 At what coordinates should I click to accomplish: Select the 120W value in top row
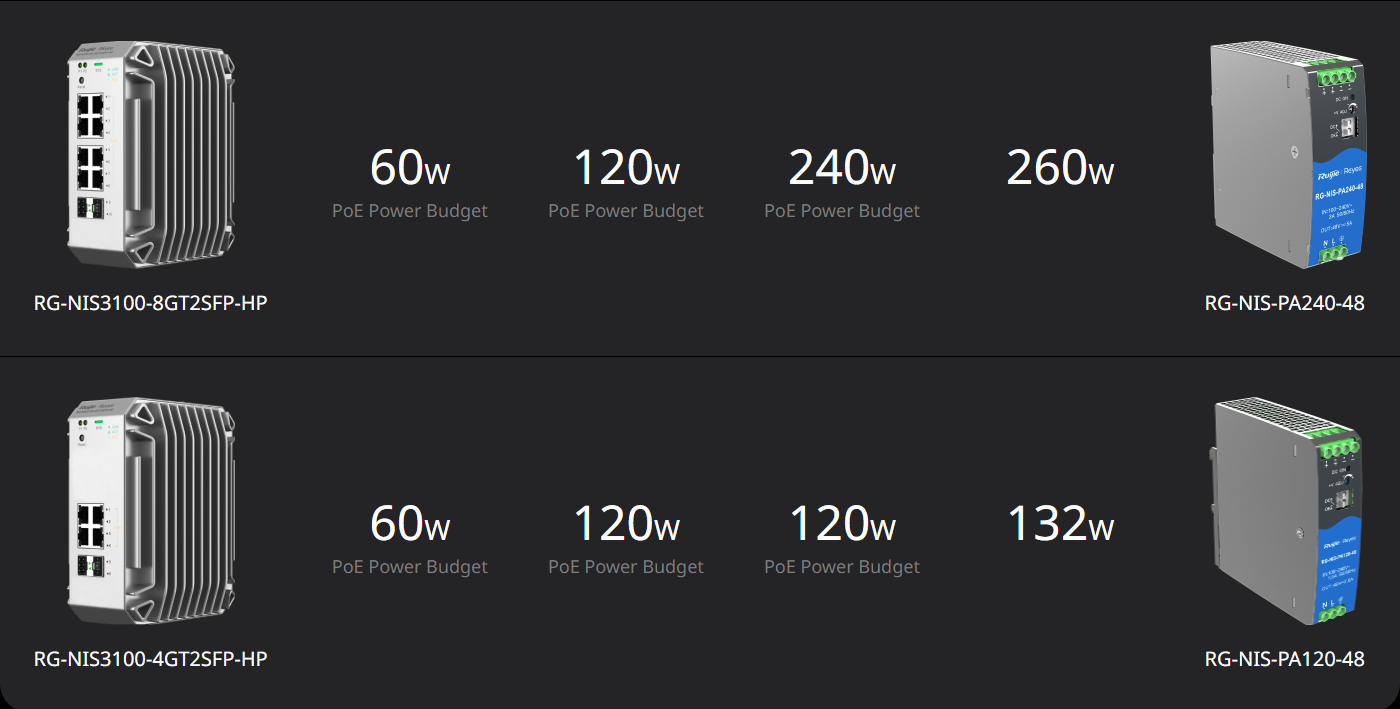click(626, 167)
